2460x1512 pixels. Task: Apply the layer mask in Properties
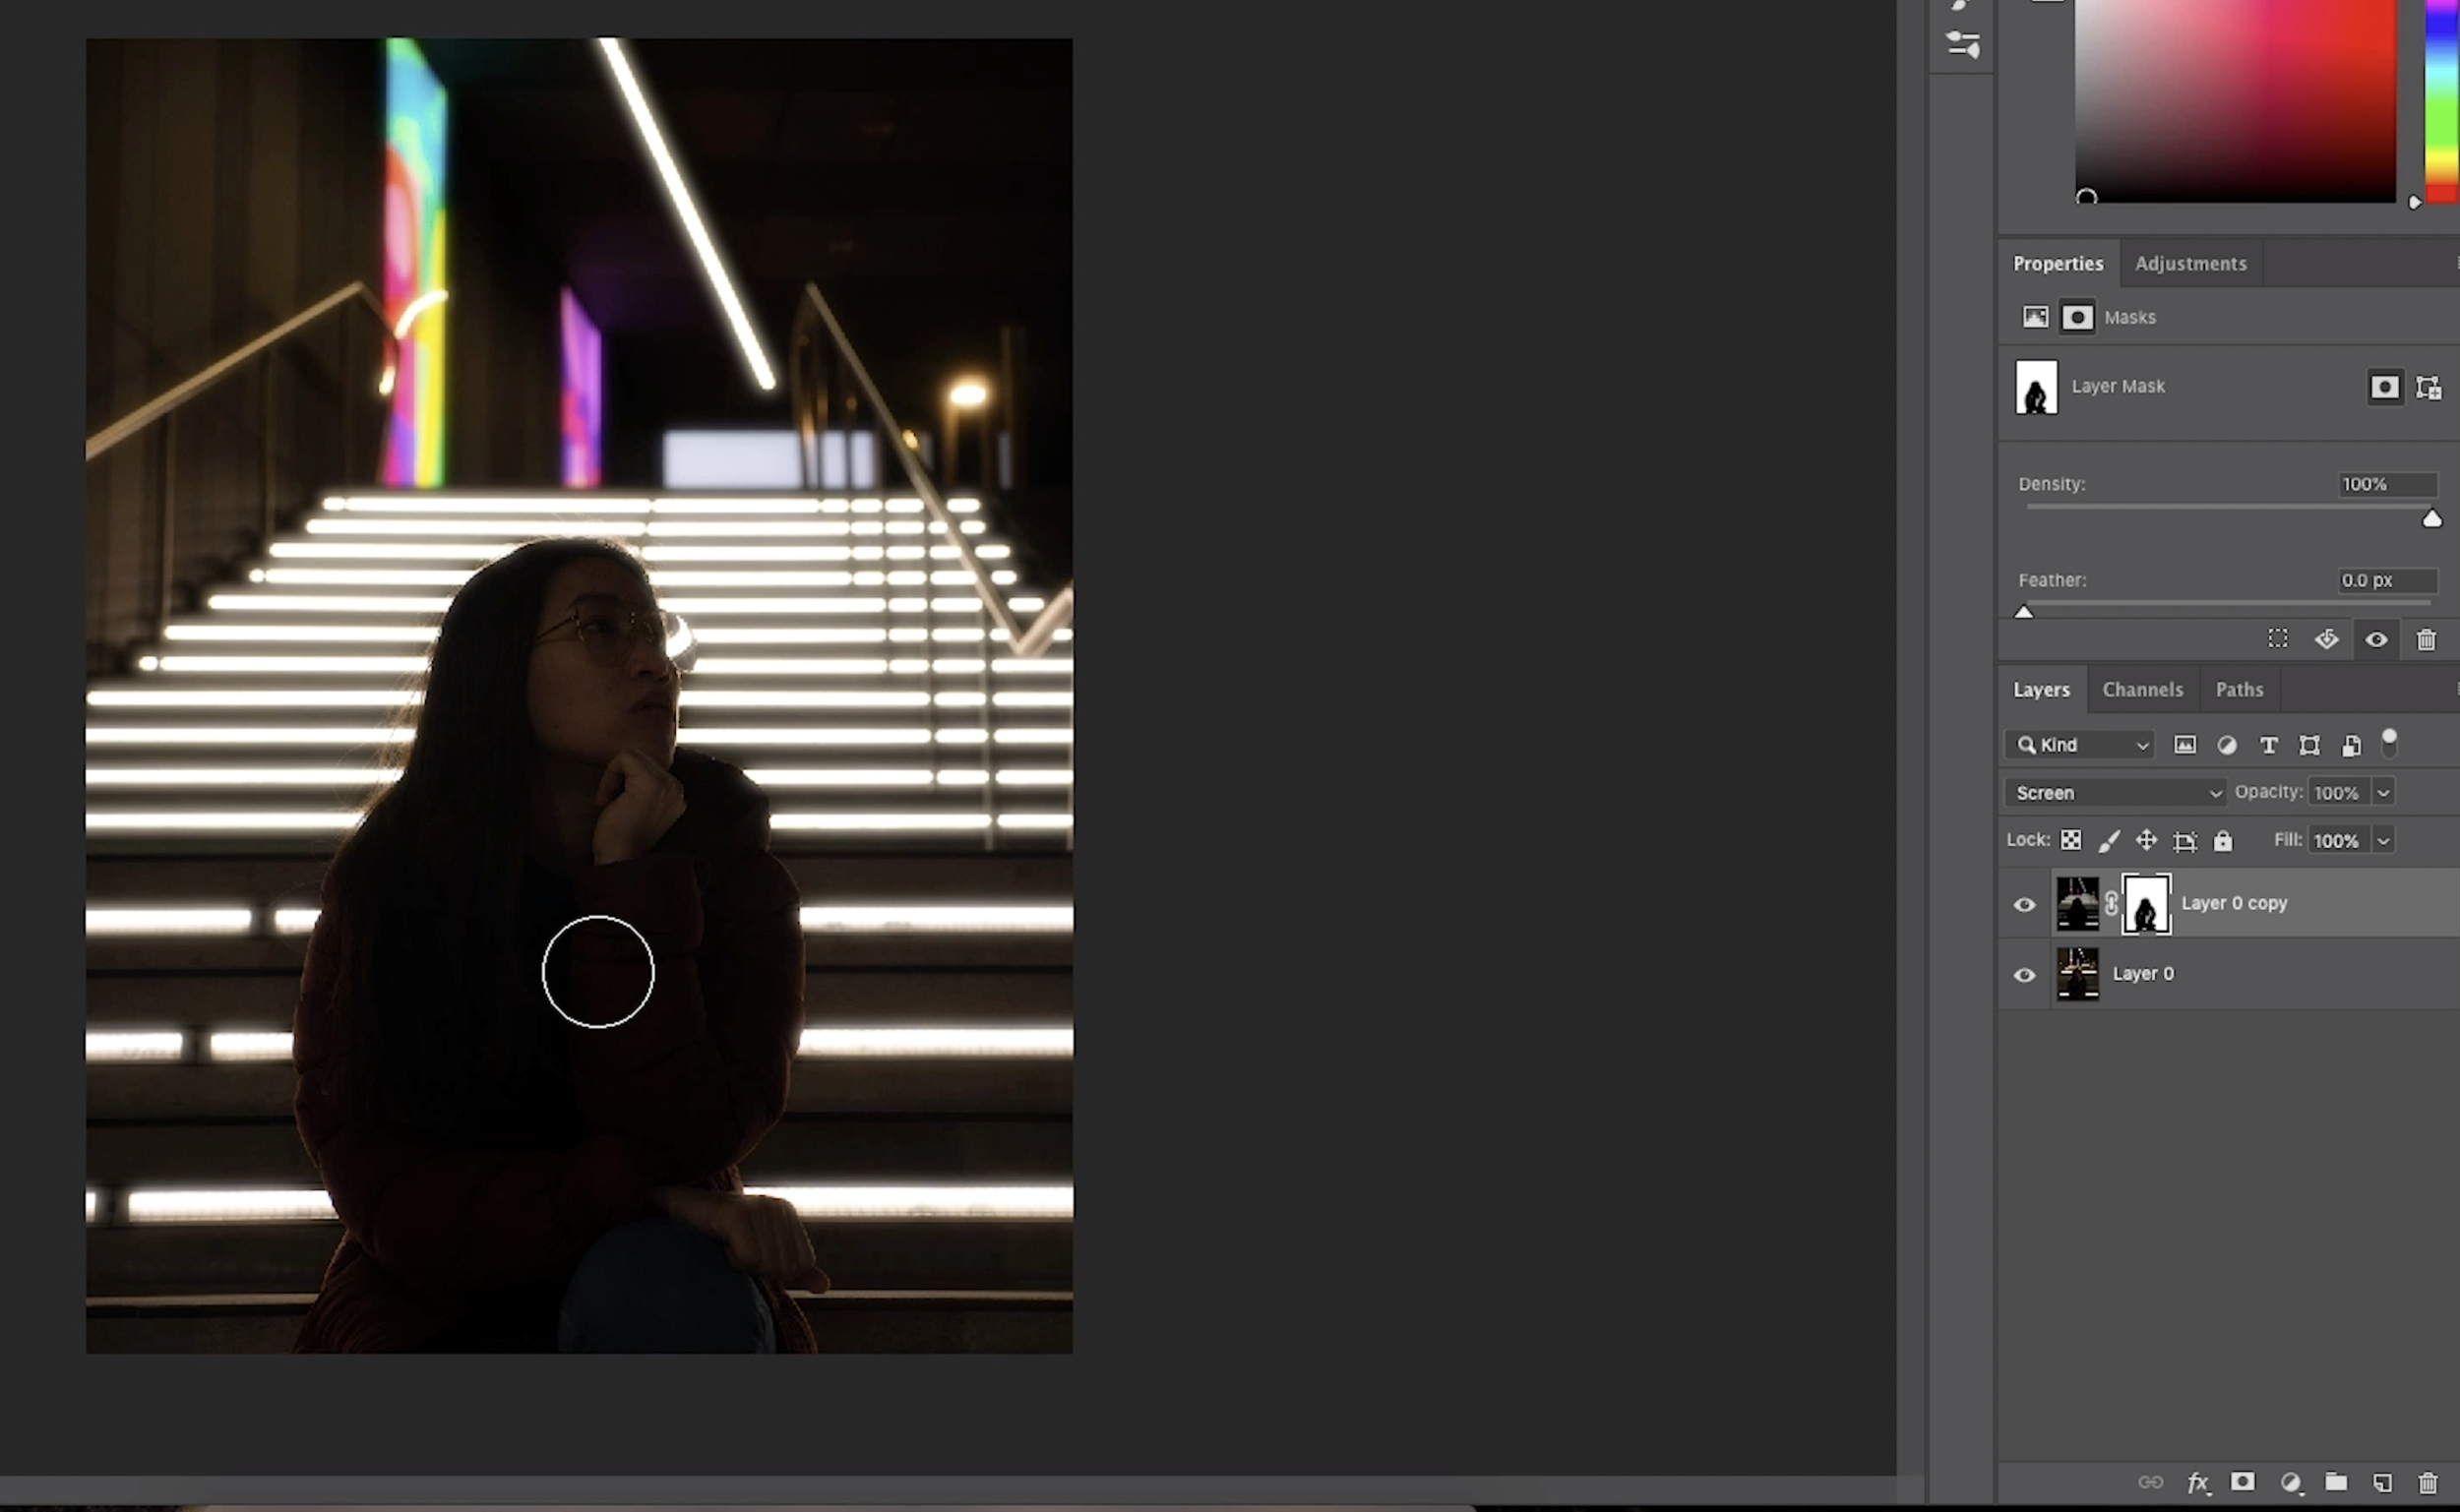pyautogui.click(x=2327, y=640)
